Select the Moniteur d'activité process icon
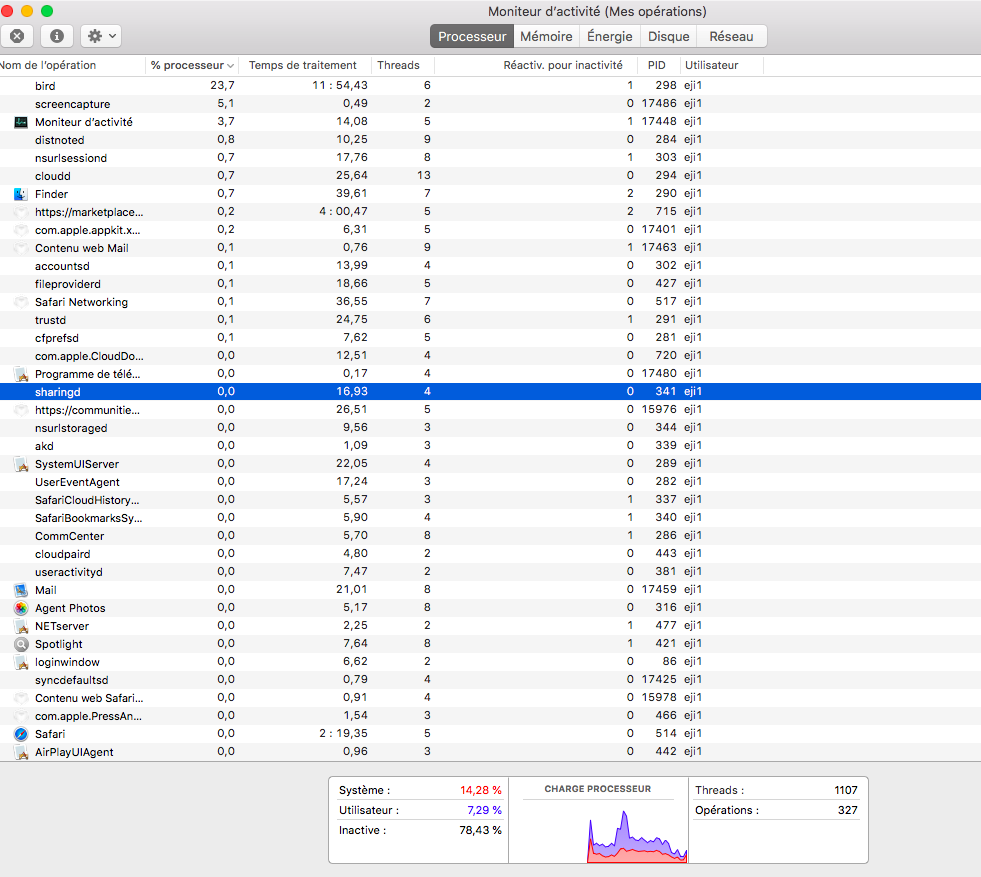Viewport: 981px width, 877px height. tap(21, 122)
